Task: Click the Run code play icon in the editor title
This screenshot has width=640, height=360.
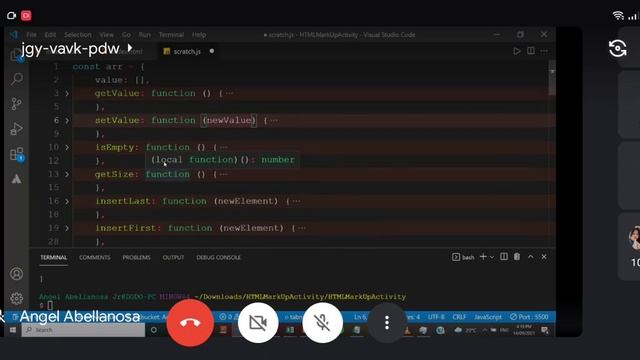Action: (517, 51)
